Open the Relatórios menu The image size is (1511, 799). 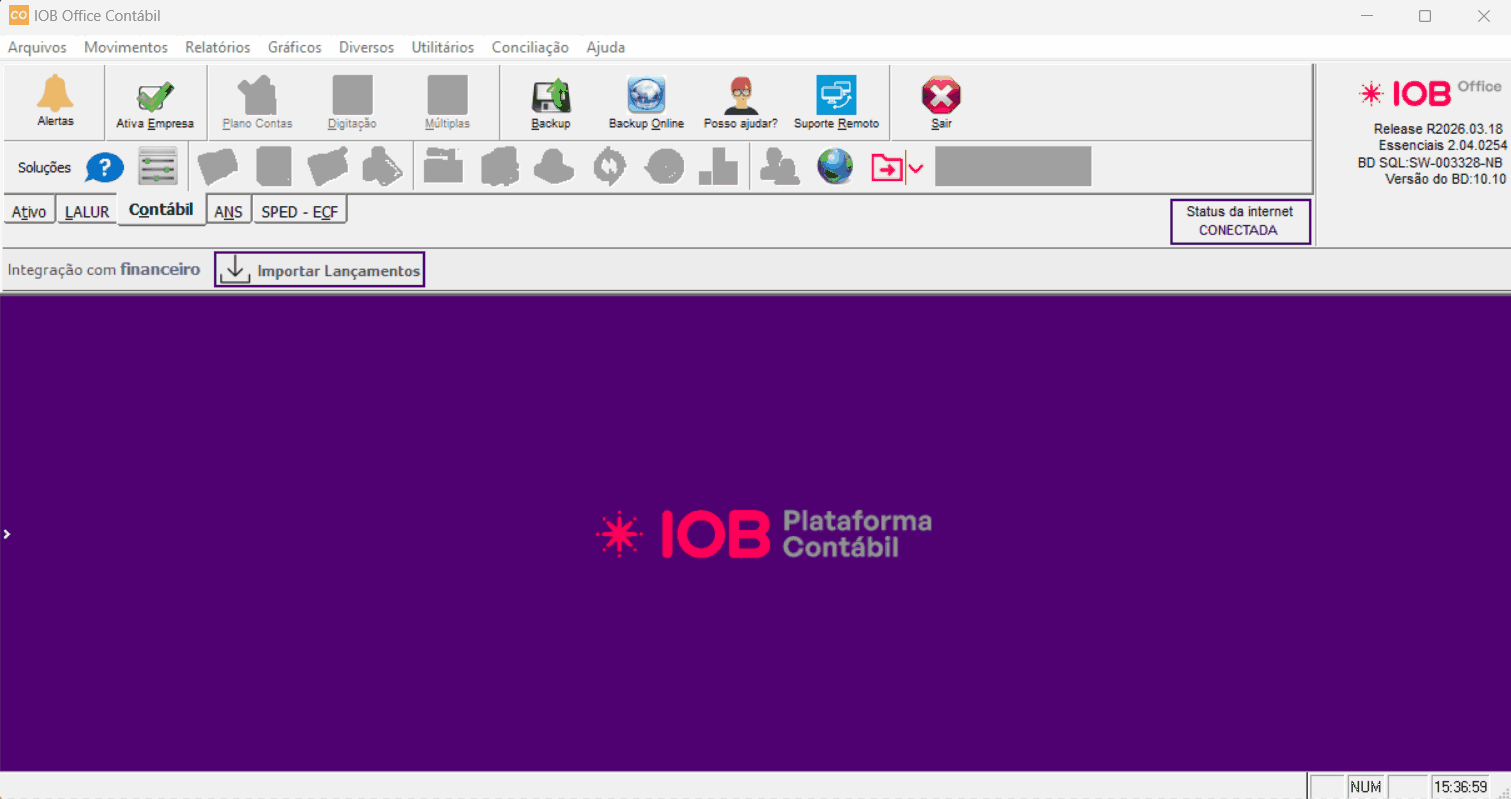217,47
